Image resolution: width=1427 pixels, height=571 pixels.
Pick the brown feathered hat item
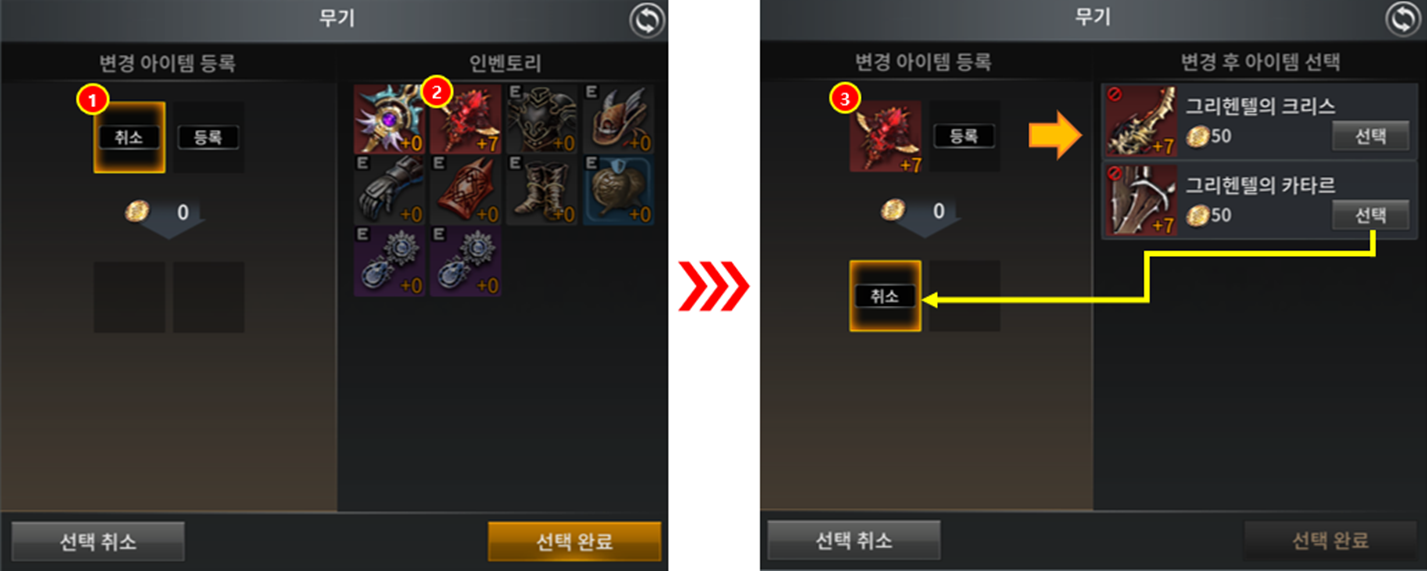(619, 118)
